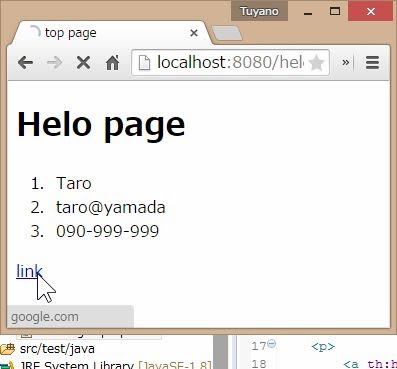The width and height of the screenshot is (397, 369).
Task: Go back with the browser back arrow
Action: (x=25, y=62)
